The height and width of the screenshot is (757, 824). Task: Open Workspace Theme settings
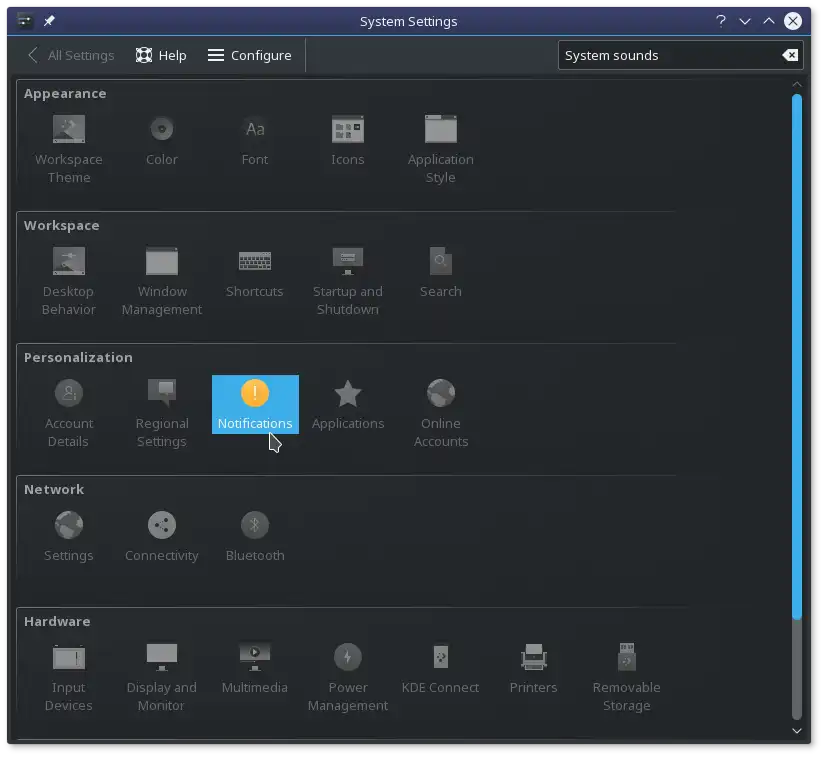click(69, 149)
